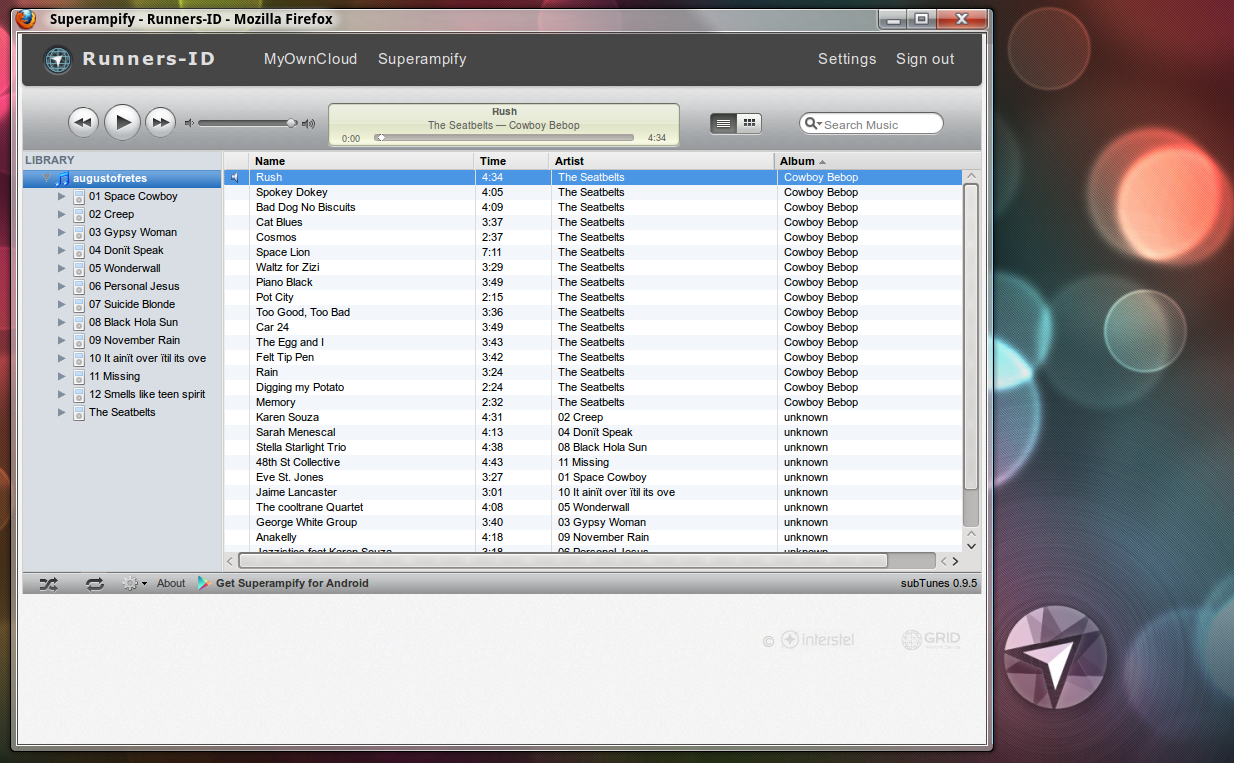
Task: Open Get Superampify for Android link
Action: 292,583
